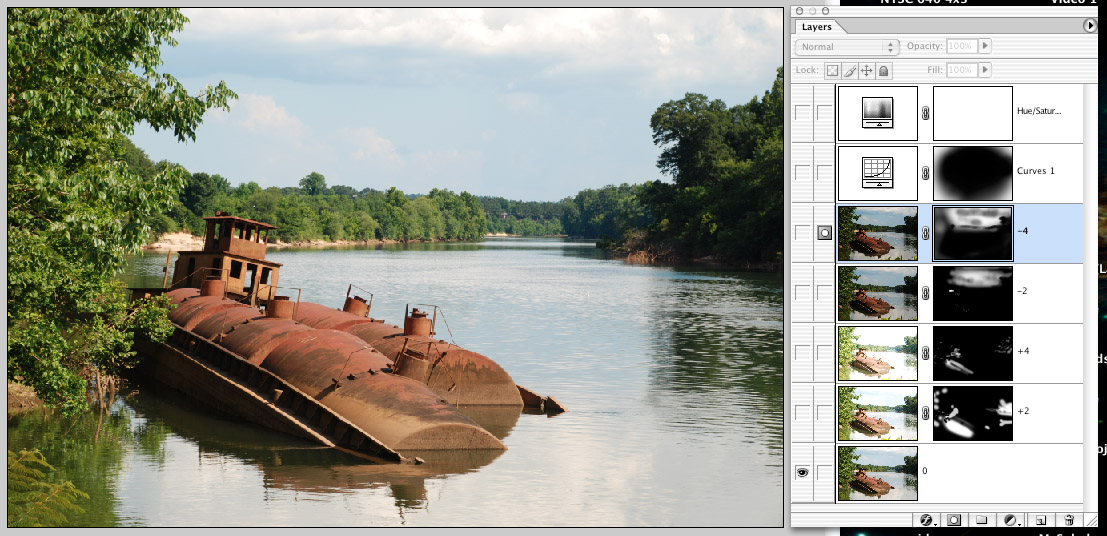Click the +2 layer mask thumbnail

pyautogui.click(x=972, y=413)
